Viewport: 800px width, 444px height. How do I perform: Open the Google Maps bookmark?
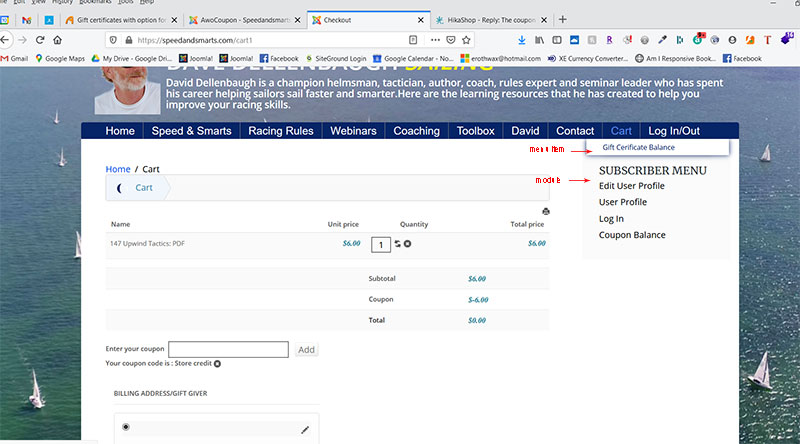(60, 59)
